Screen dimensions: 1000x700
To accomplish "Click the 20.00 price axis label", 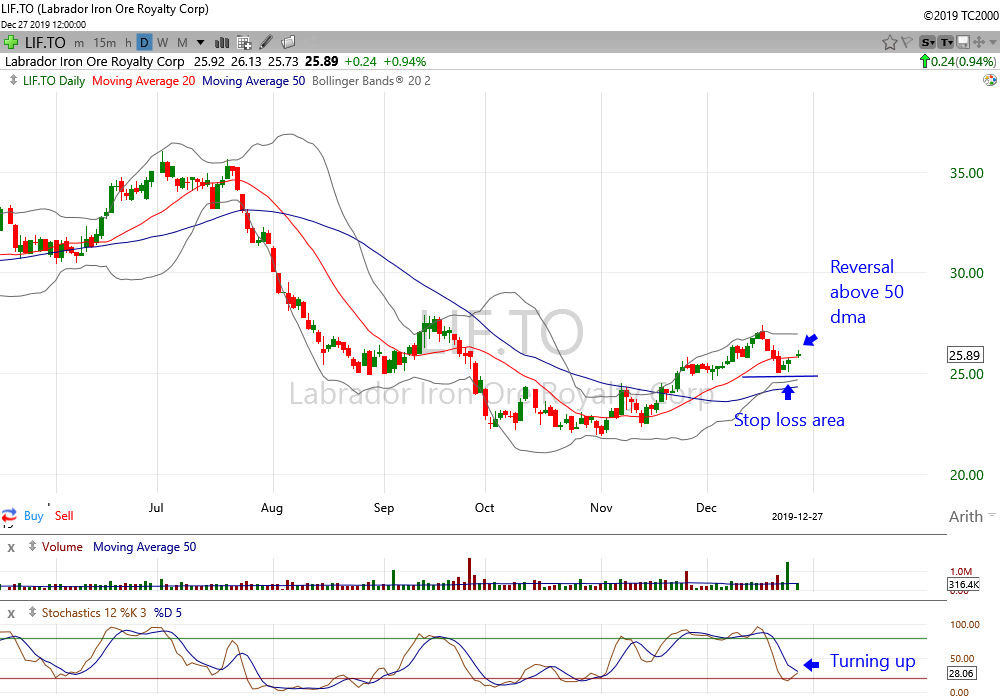I will tap(966, 475).
